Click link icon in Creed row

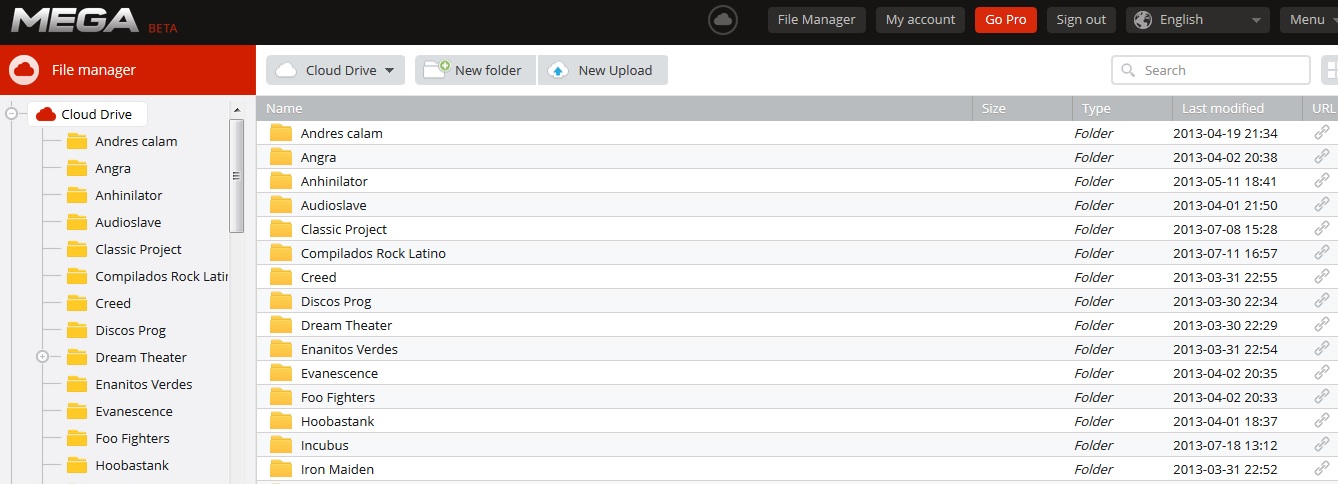coord(1322,277)
